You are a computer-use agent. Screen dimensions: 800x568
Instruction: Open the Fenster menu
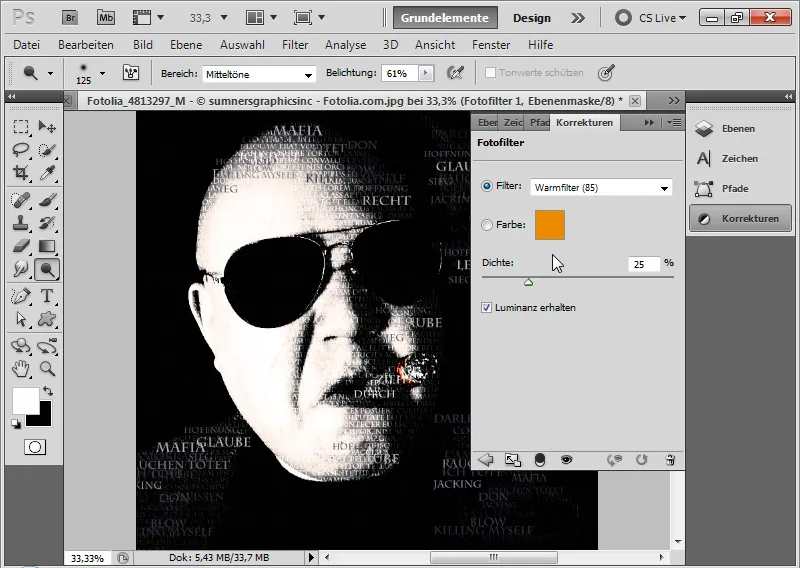(x=491, y=45)
